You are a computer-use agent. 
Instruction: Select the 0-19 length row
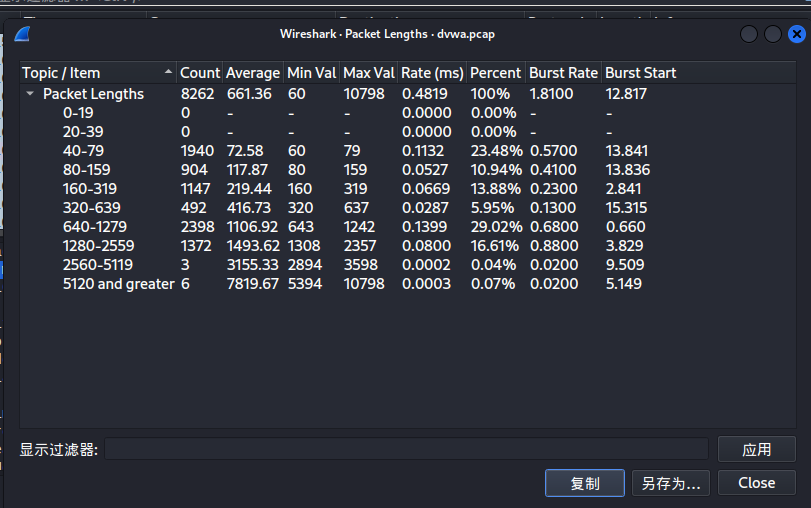pyautogui.click(x=408, y=113)
